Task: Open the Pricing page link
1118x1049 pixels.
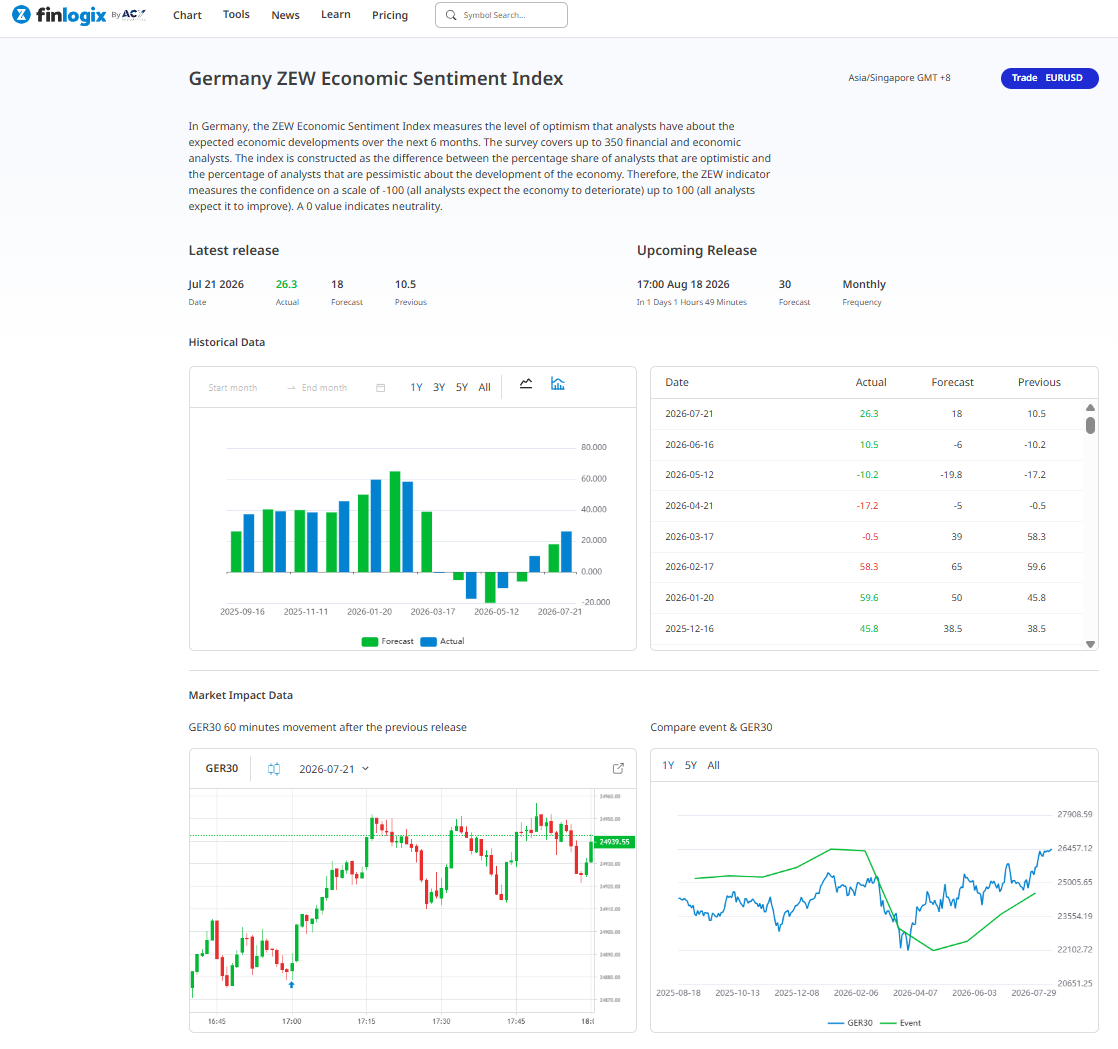Action: click(x=390, y=15)
